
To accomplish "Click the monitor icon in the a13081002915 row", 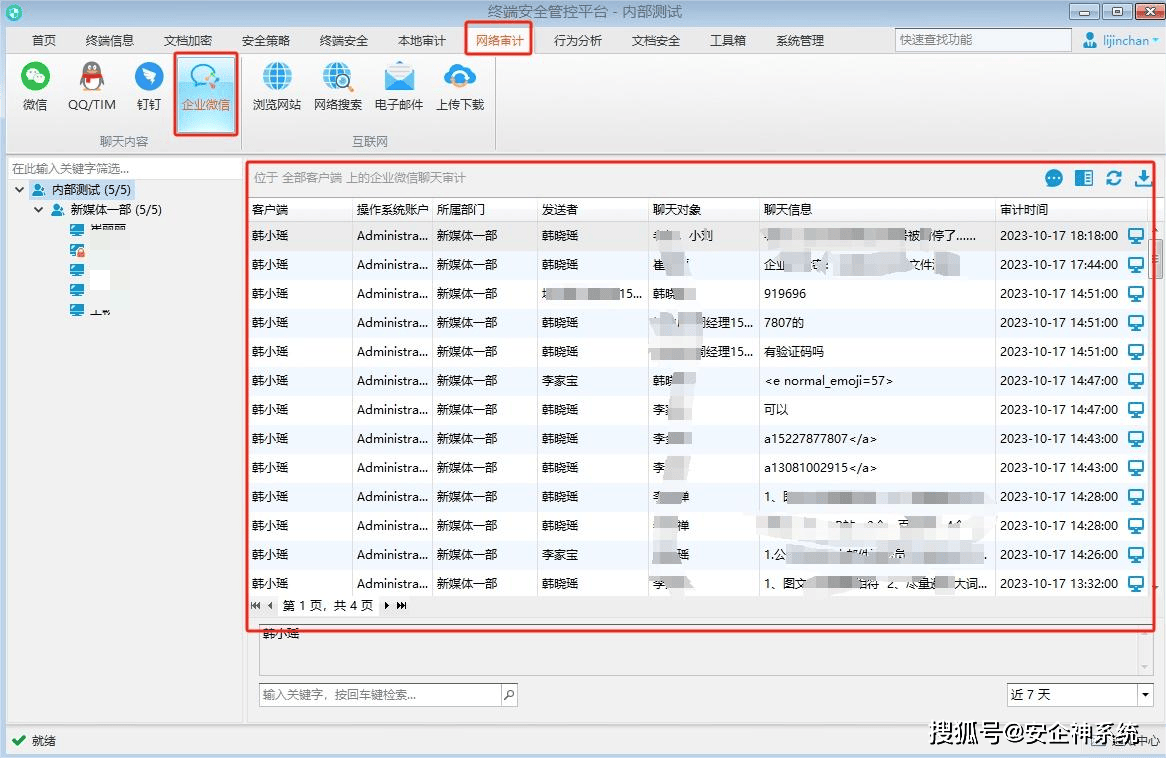I will point(1136,468).
